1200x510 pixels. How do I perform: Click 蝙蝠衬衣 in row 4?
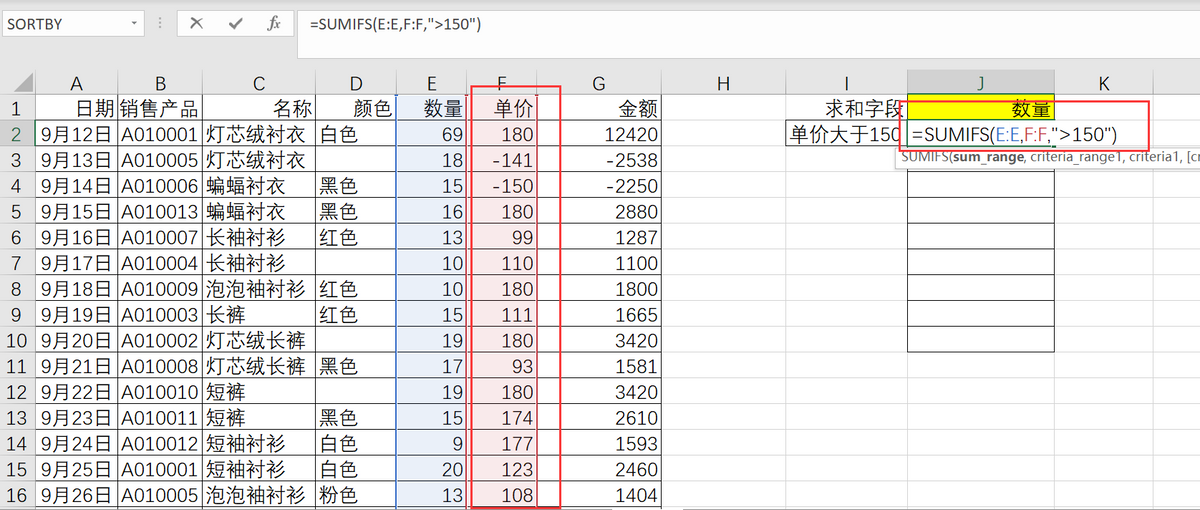tap(259, 186)
